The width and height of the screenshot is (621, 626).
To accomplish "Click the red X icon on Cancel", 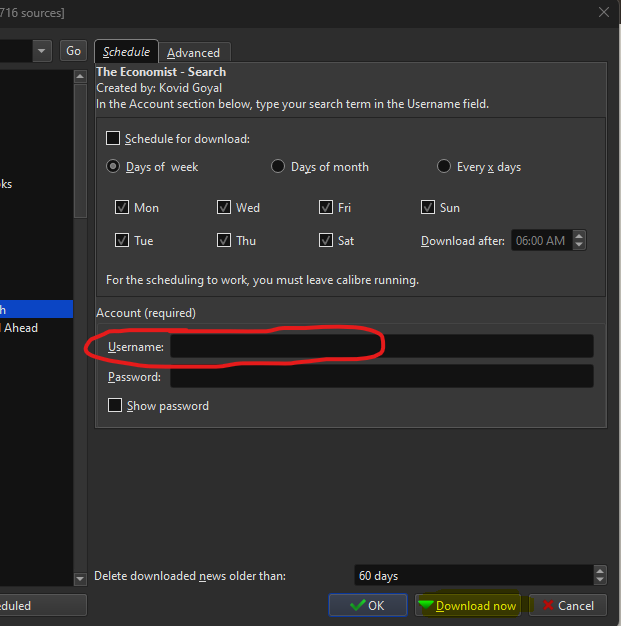I will [548, 605].
